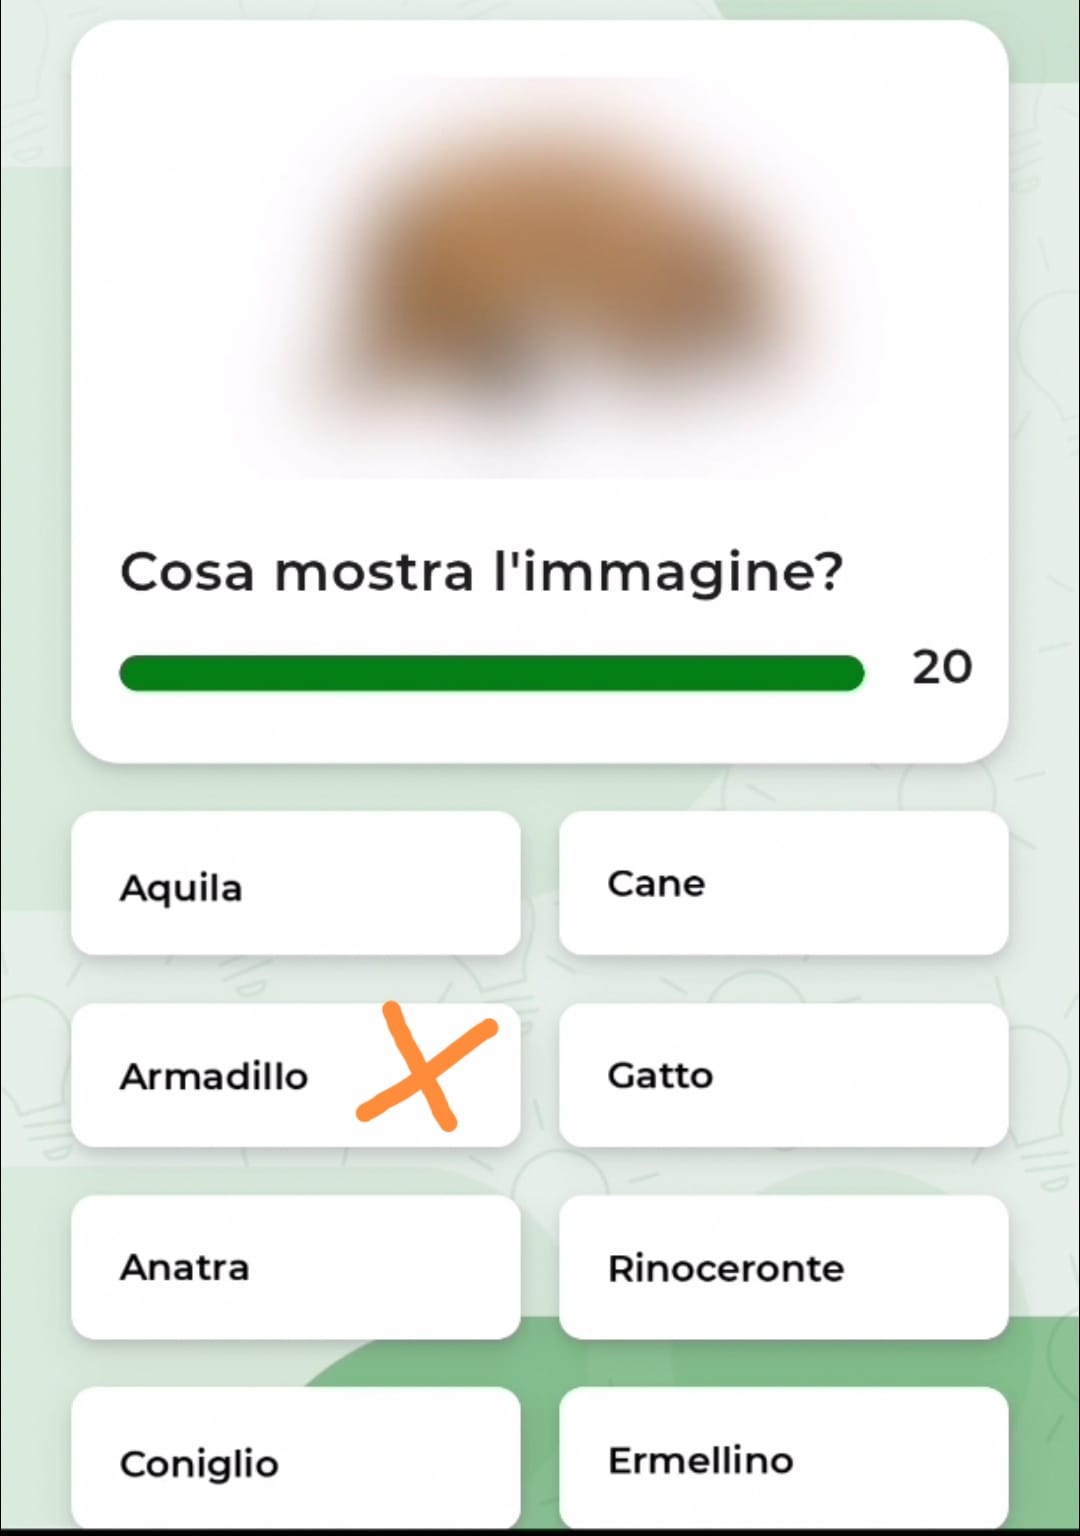Click the Ermellino label text
The width and height of the screenshot is (1080, 1536).
701,1461
